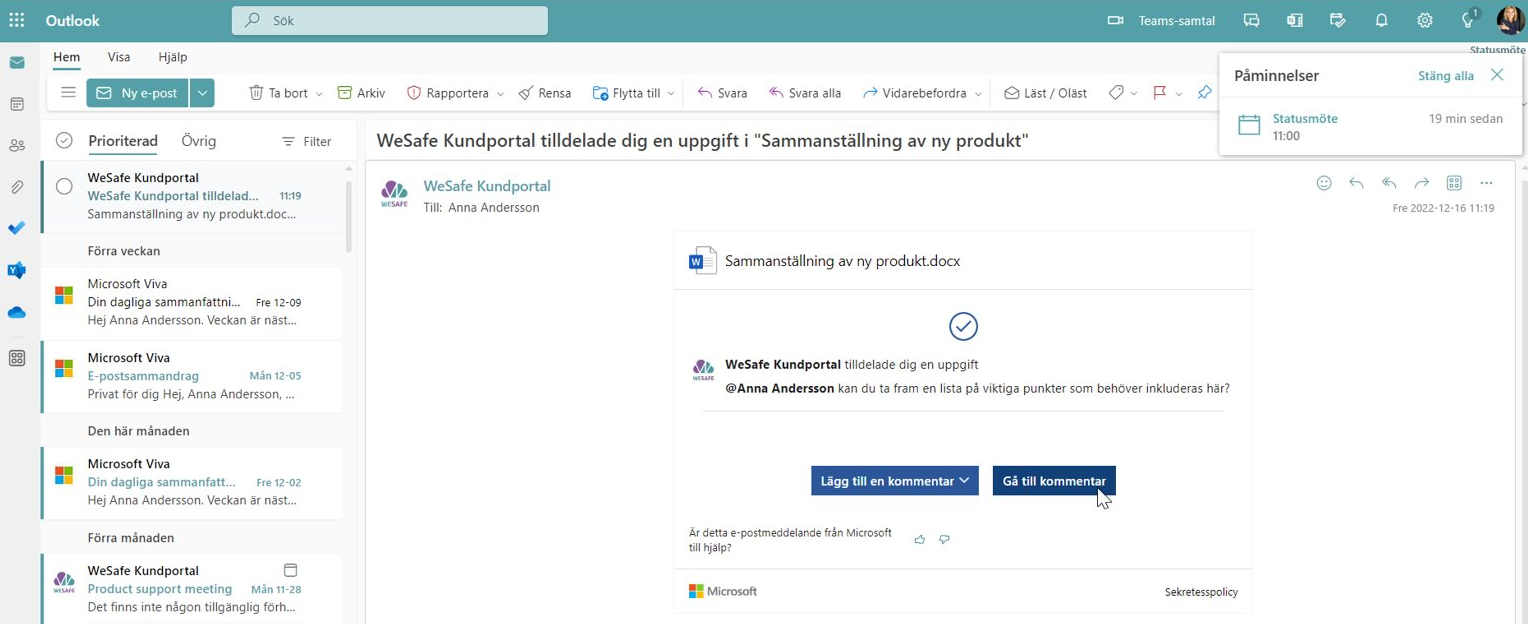
Task: Click Stäng alla in reminders panel
Action: 1445,76
